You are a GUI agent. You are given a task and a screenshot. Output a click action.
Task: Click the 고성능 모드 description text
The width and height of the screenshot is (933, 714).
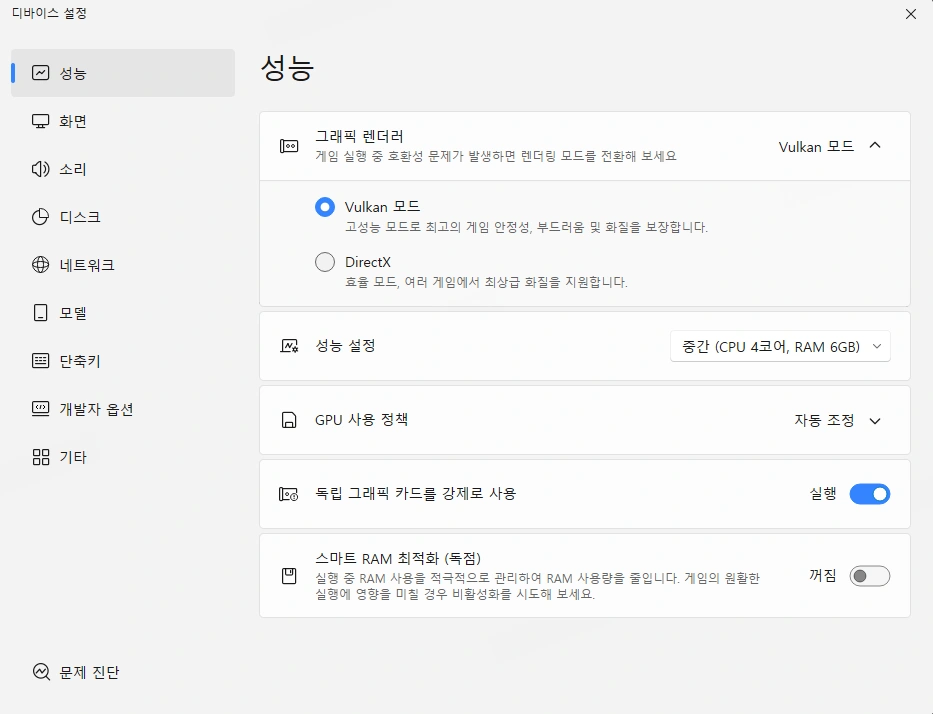tap(527, 227)
